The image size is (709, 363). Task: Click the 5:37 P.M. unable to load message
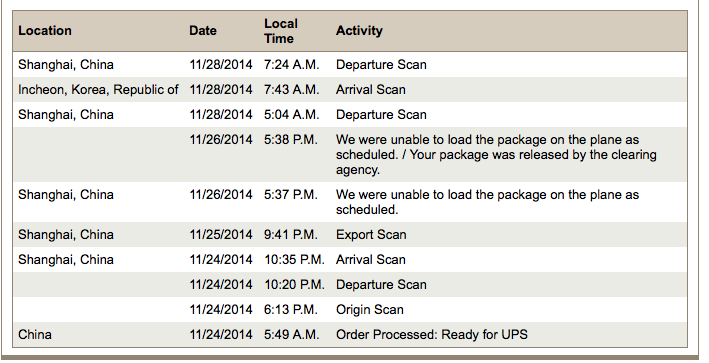coord(487,202)
